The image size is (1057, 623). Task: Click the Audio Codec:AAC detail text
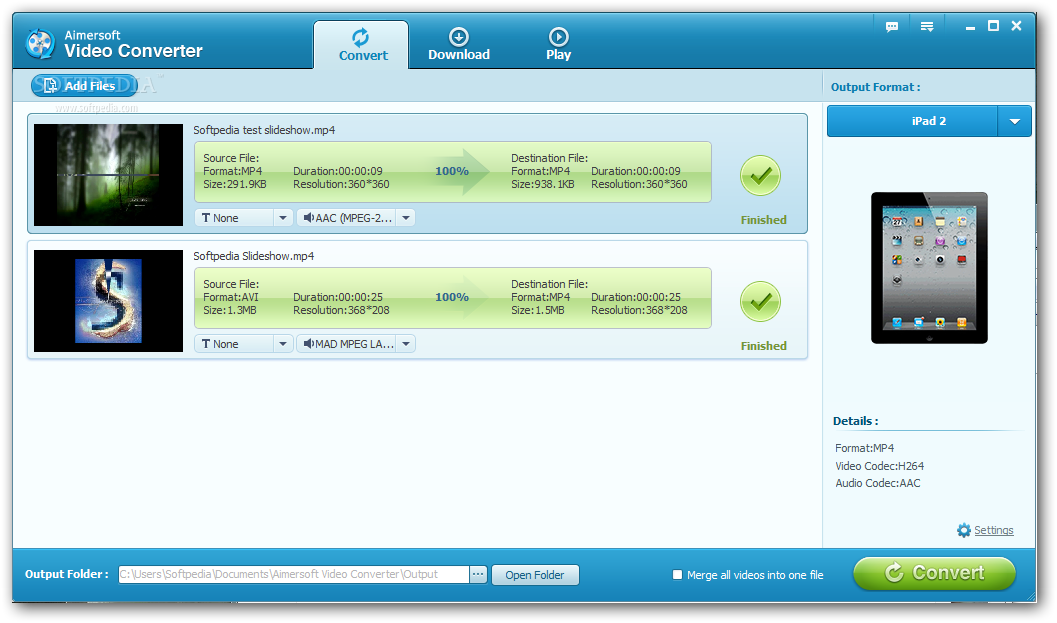pyautogui.click(x=878, y=483)
